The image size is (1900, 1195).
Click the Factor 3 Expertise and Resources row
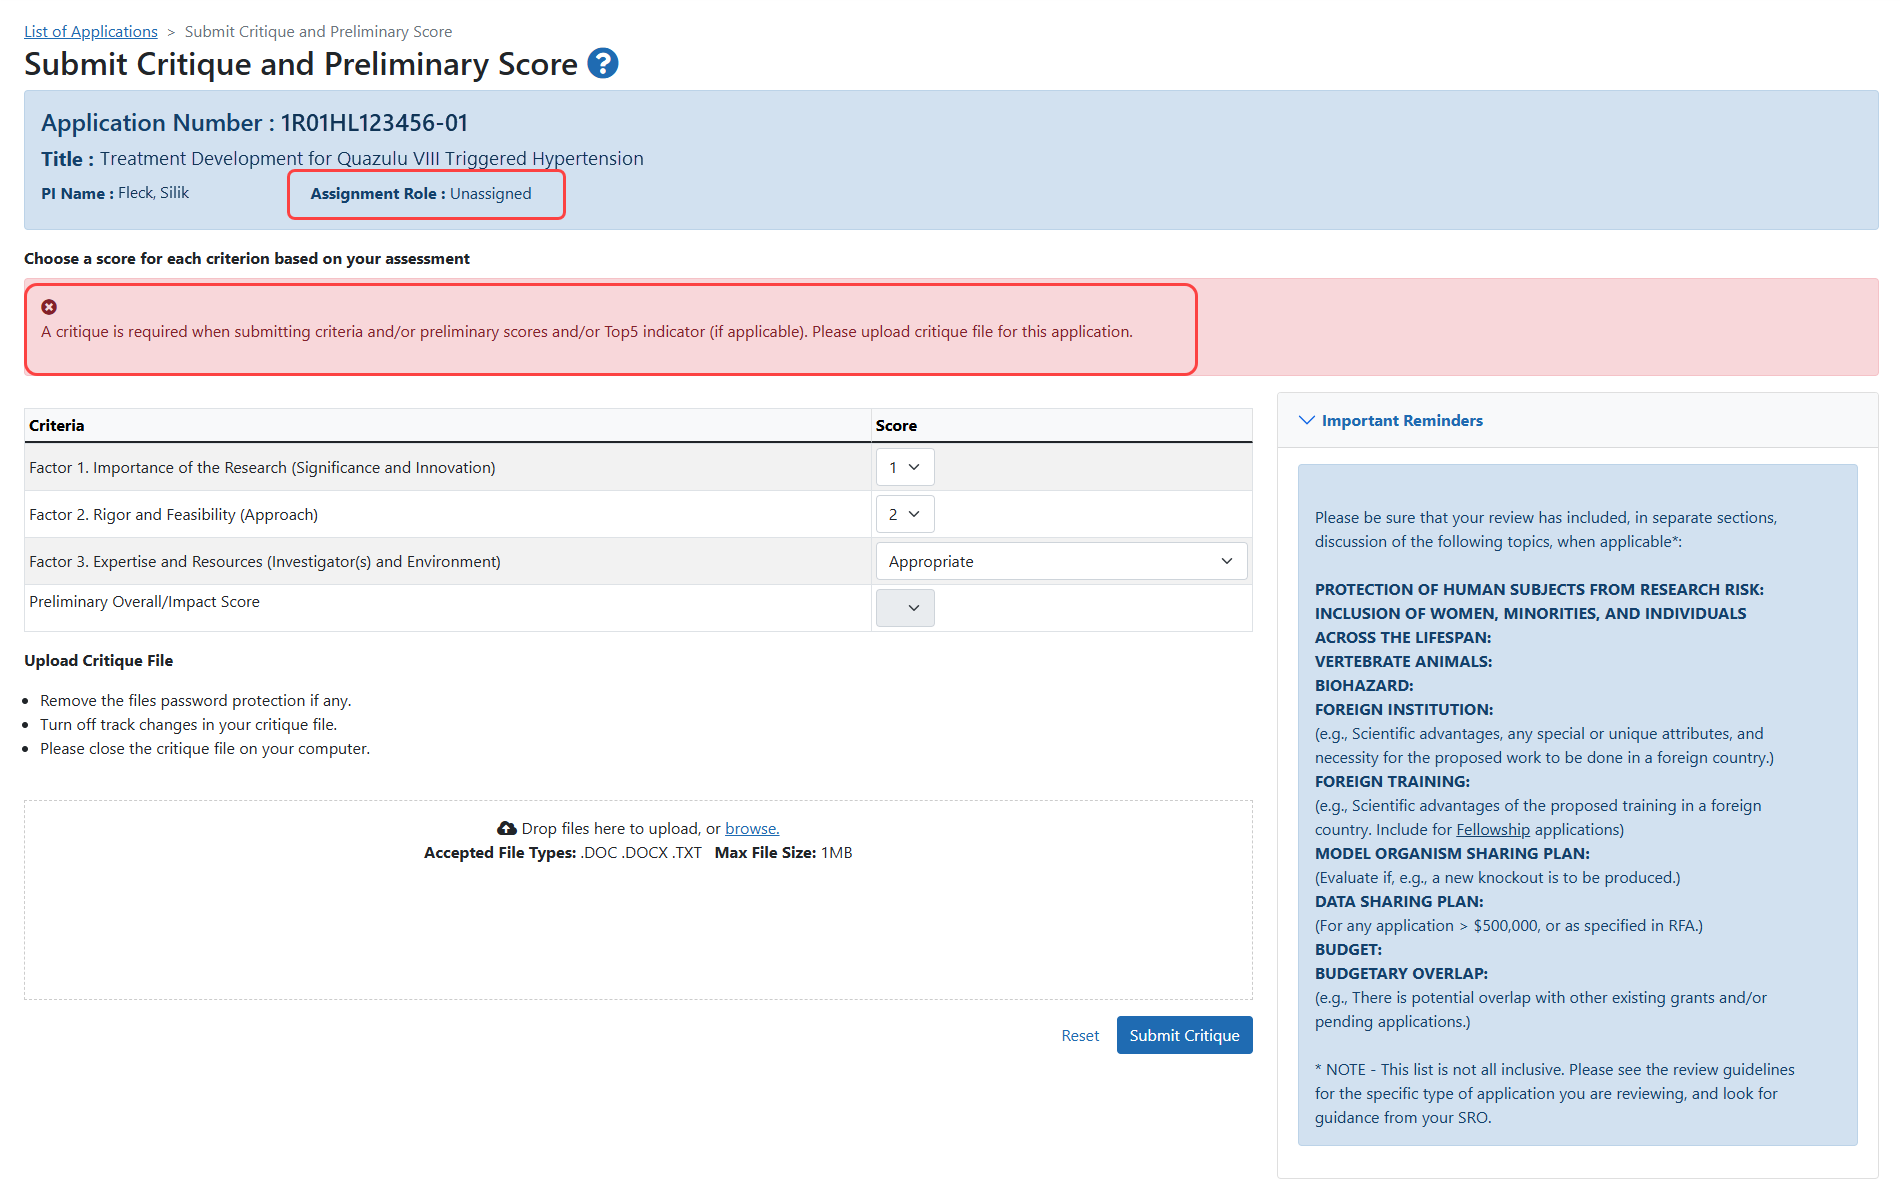(x=638, y=561)
